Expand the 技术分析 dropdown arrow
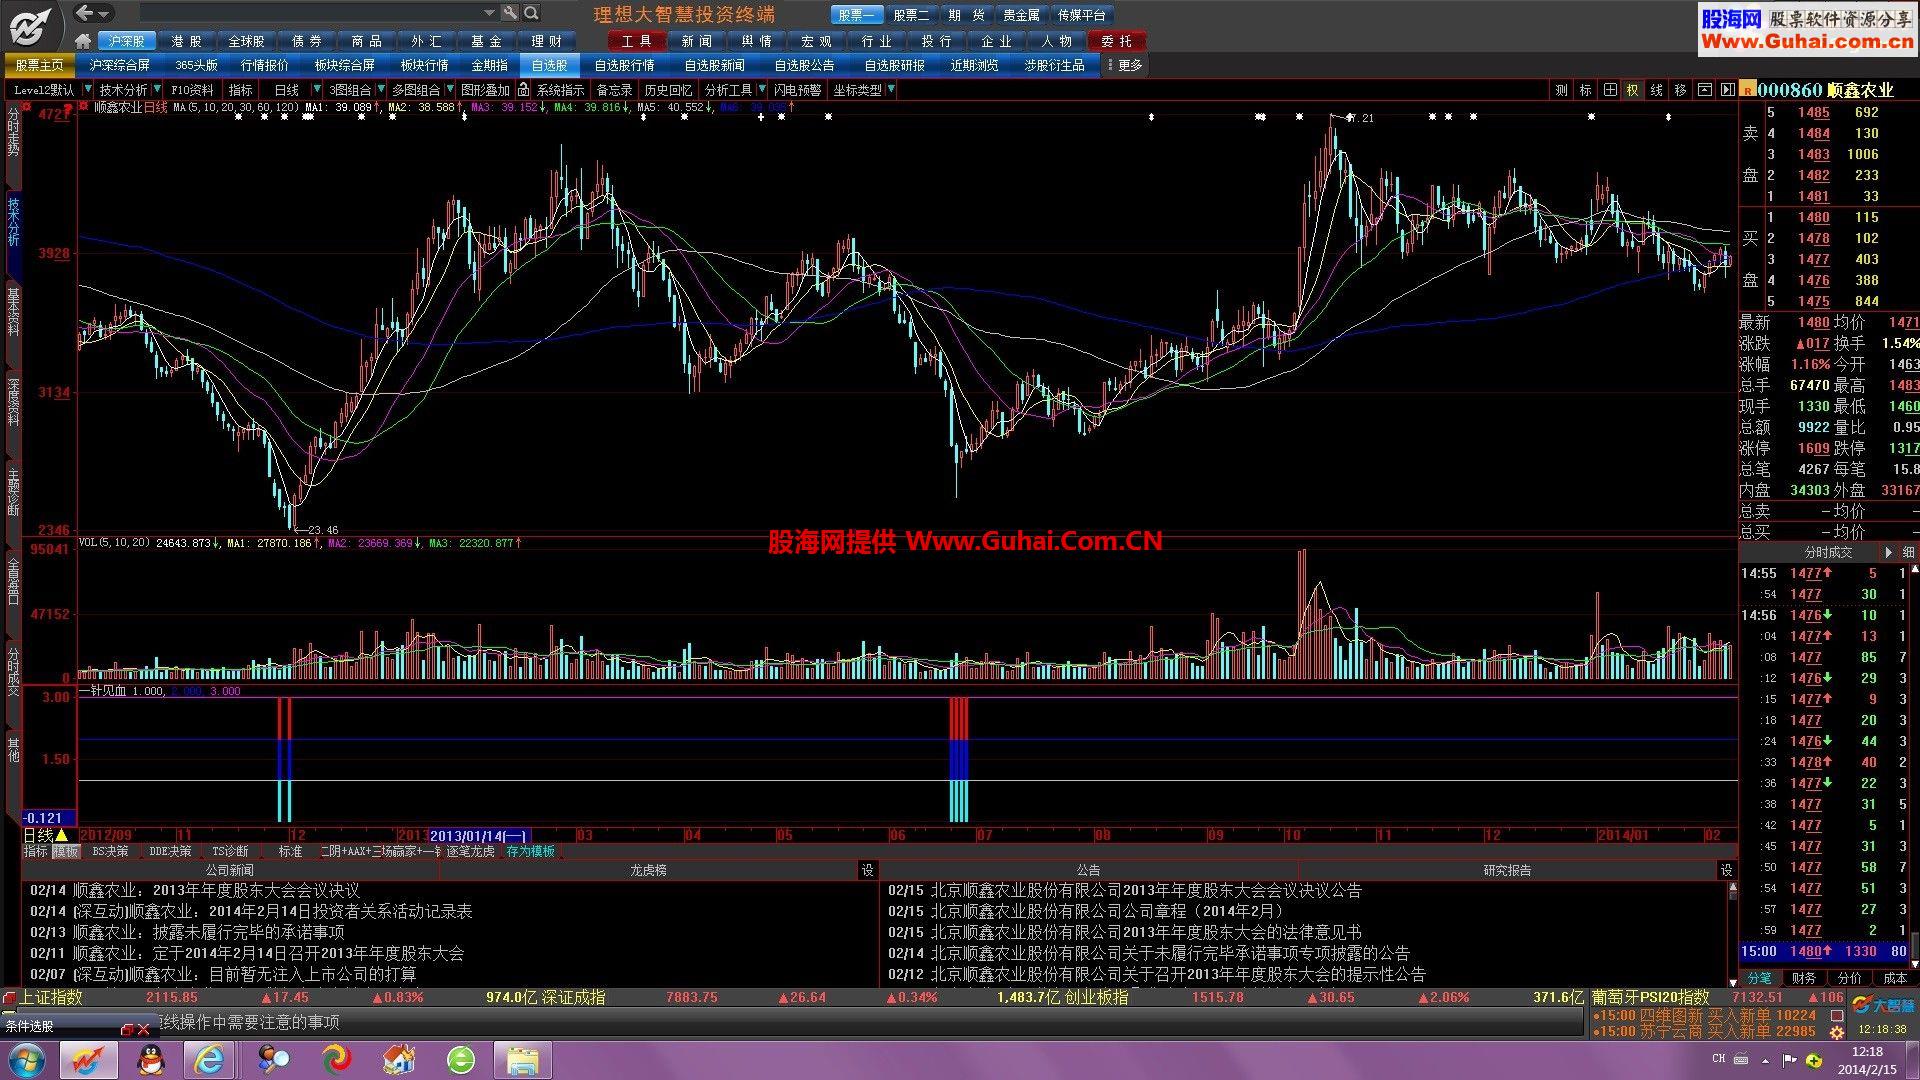This screenshot has height=1080, width=1920. coord(155,90)
